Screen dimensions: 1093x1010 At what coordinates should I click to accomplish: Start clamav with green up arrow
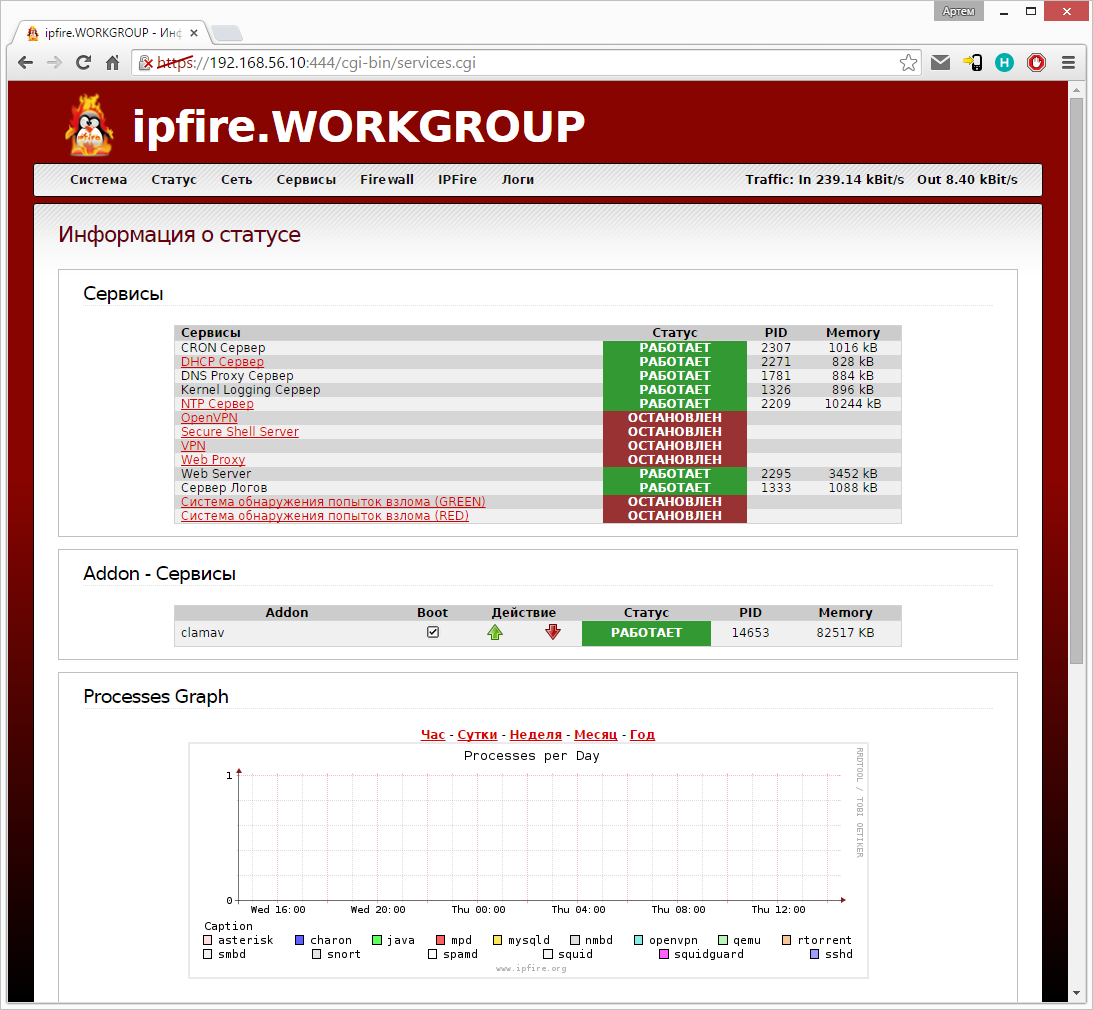click(x=495, y=632)
